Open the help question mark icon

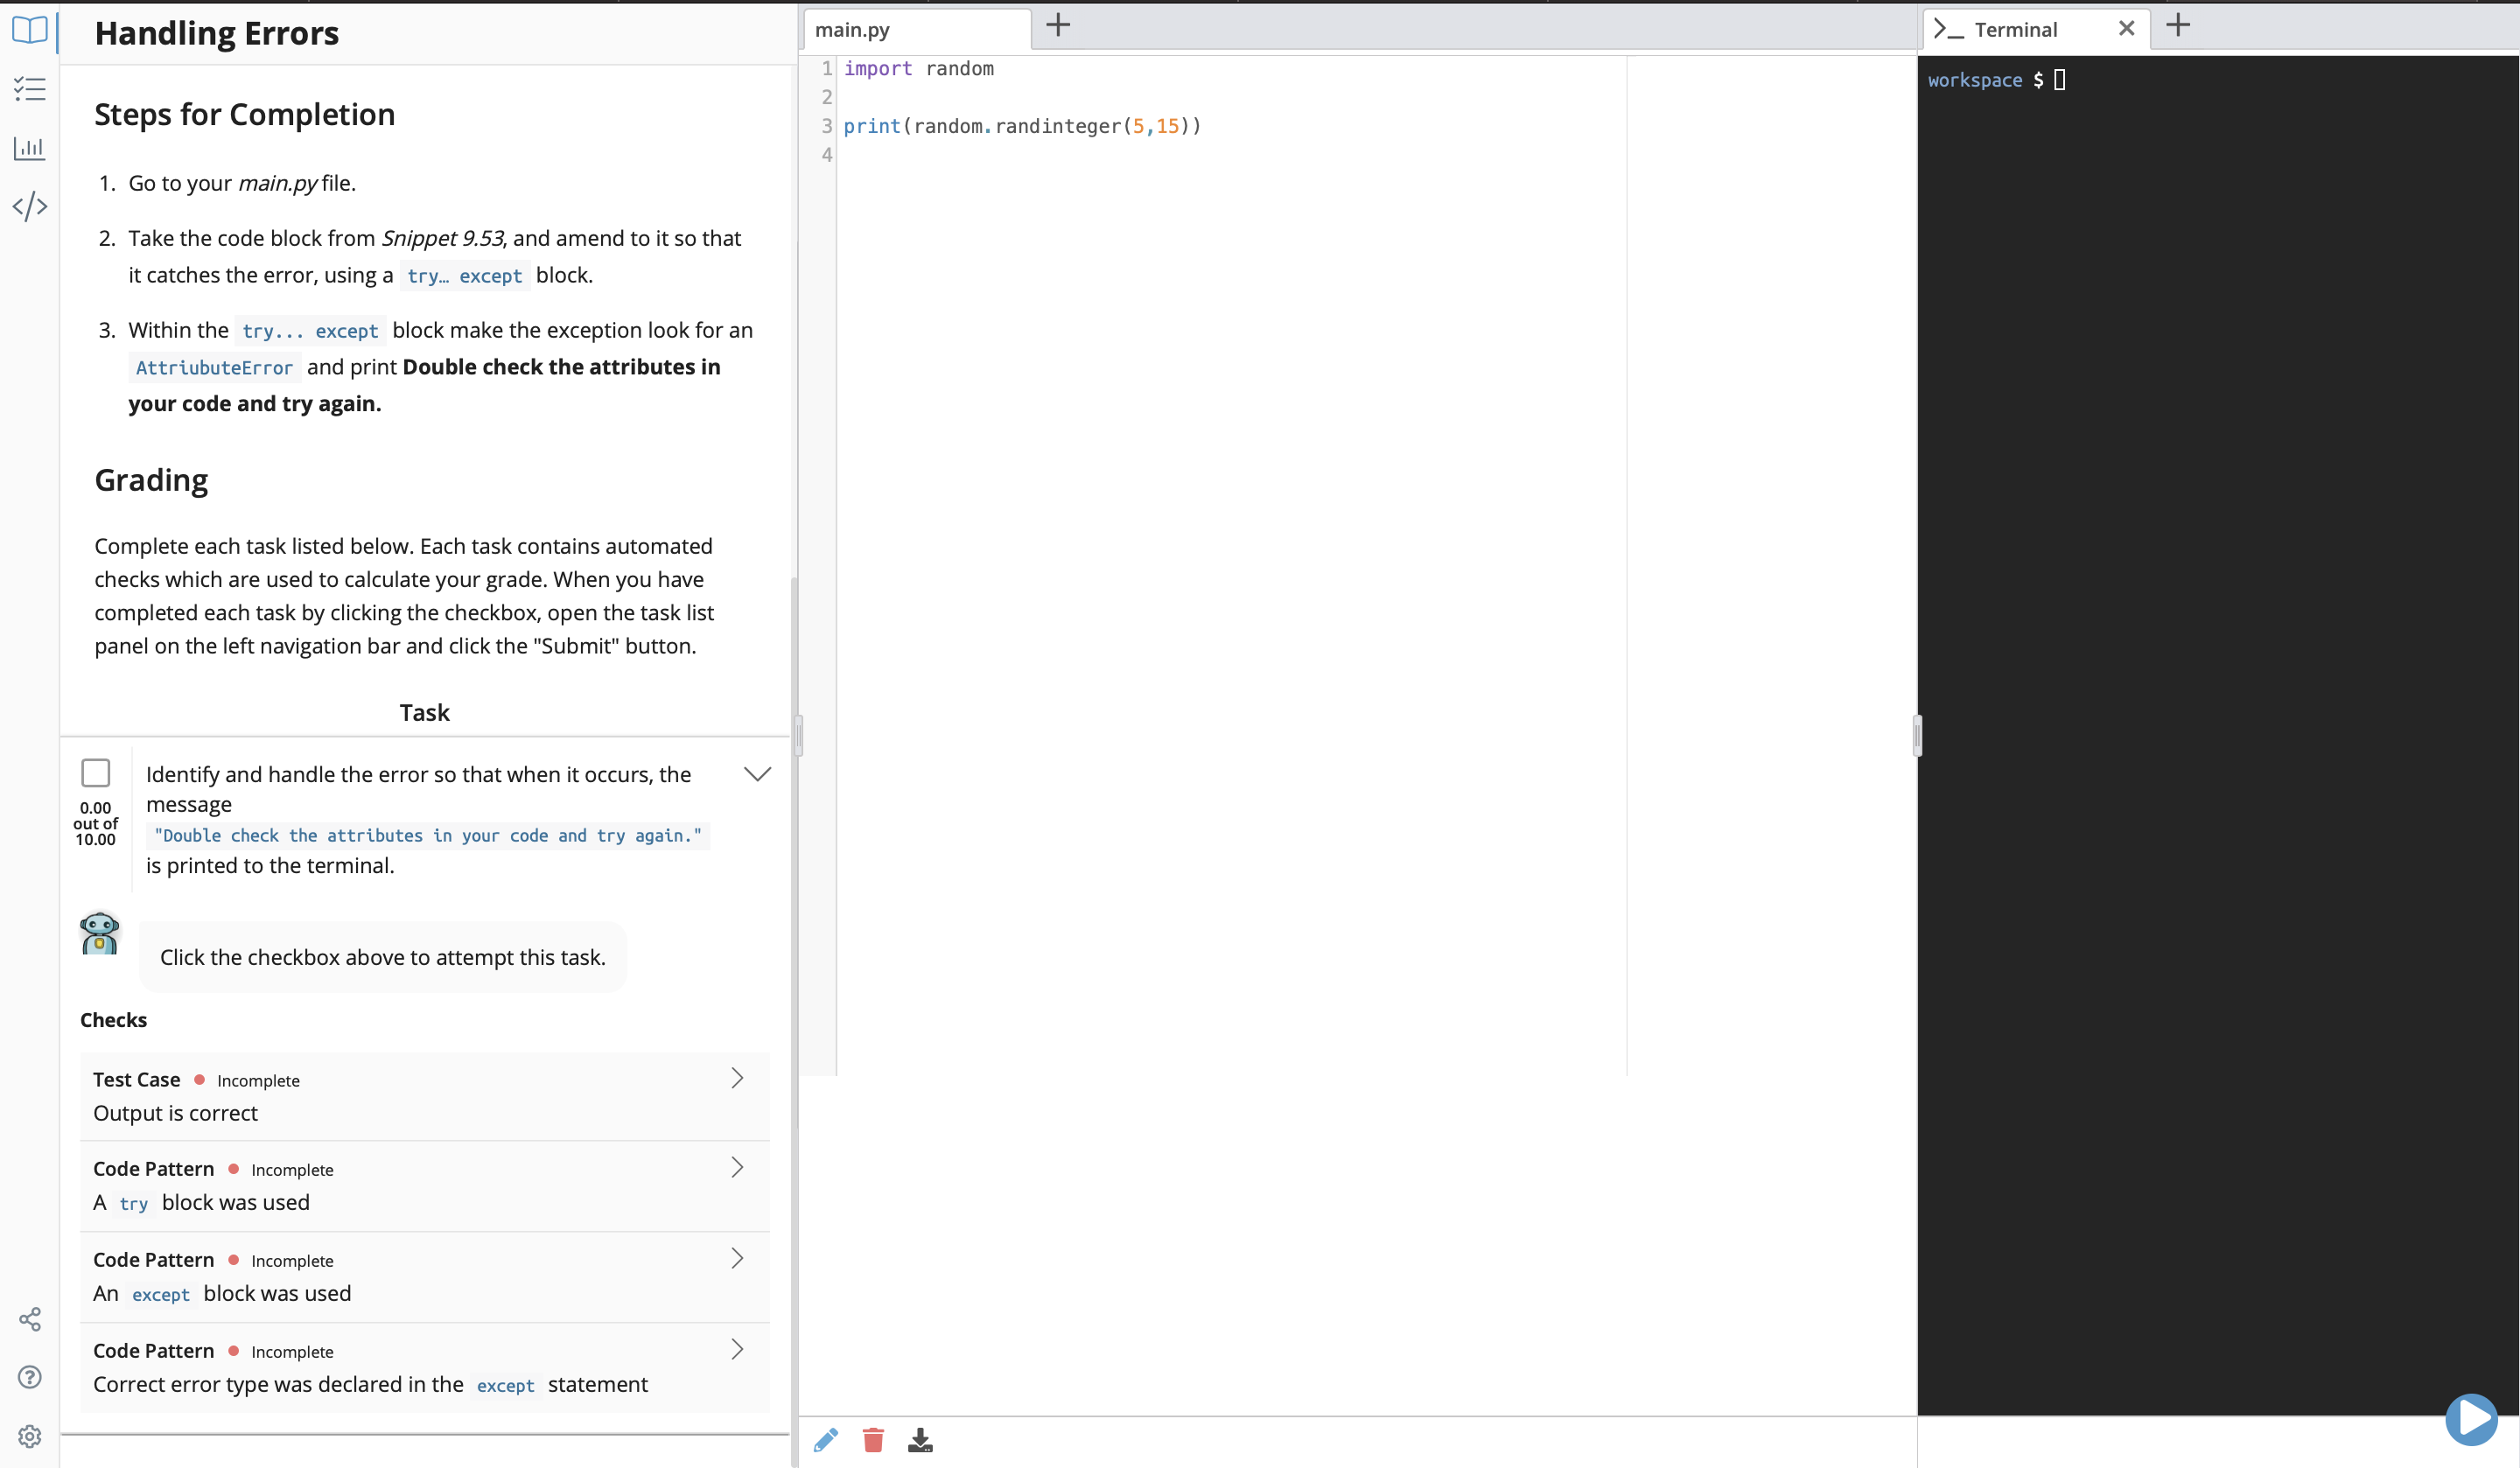click(x=30, y=1377)
